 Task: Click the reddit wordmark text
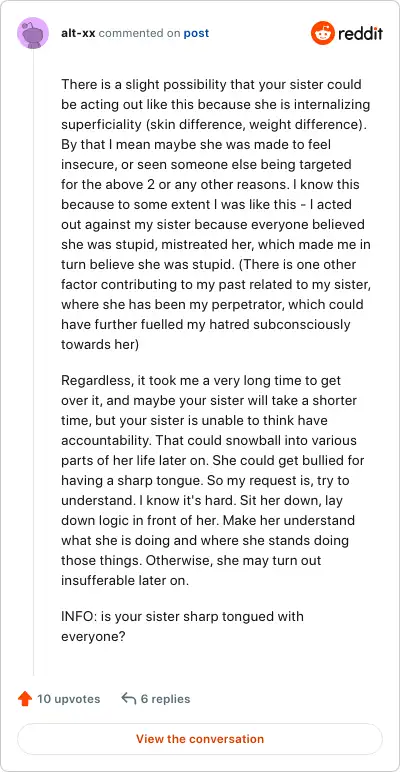tap(361, 33)
